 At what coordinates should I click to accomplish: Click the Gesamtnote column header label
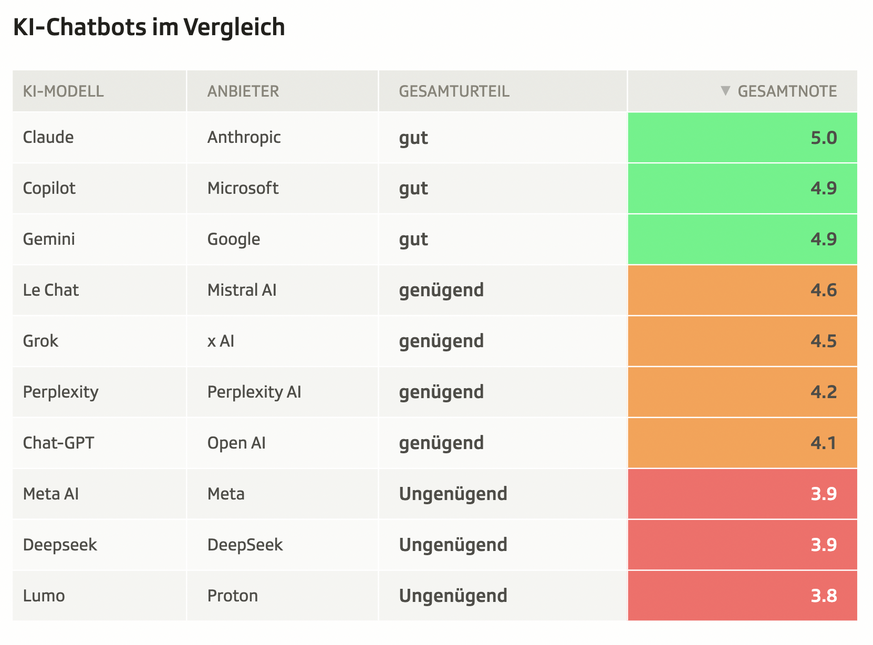point(787,91)
